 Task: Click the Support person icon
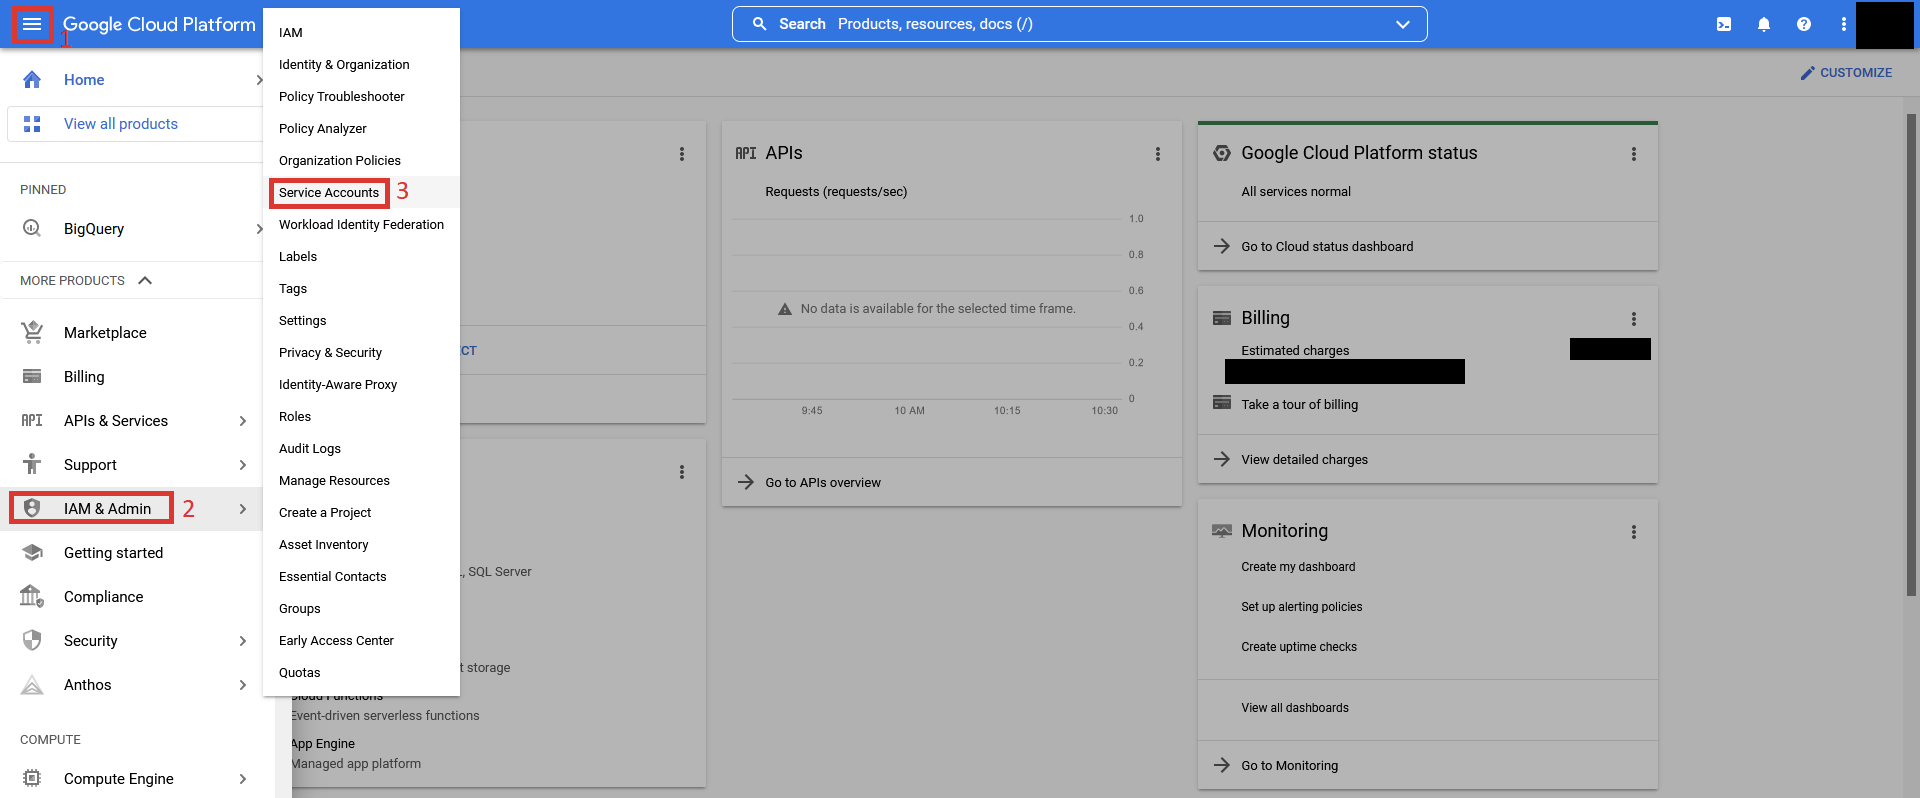(32, 464)
